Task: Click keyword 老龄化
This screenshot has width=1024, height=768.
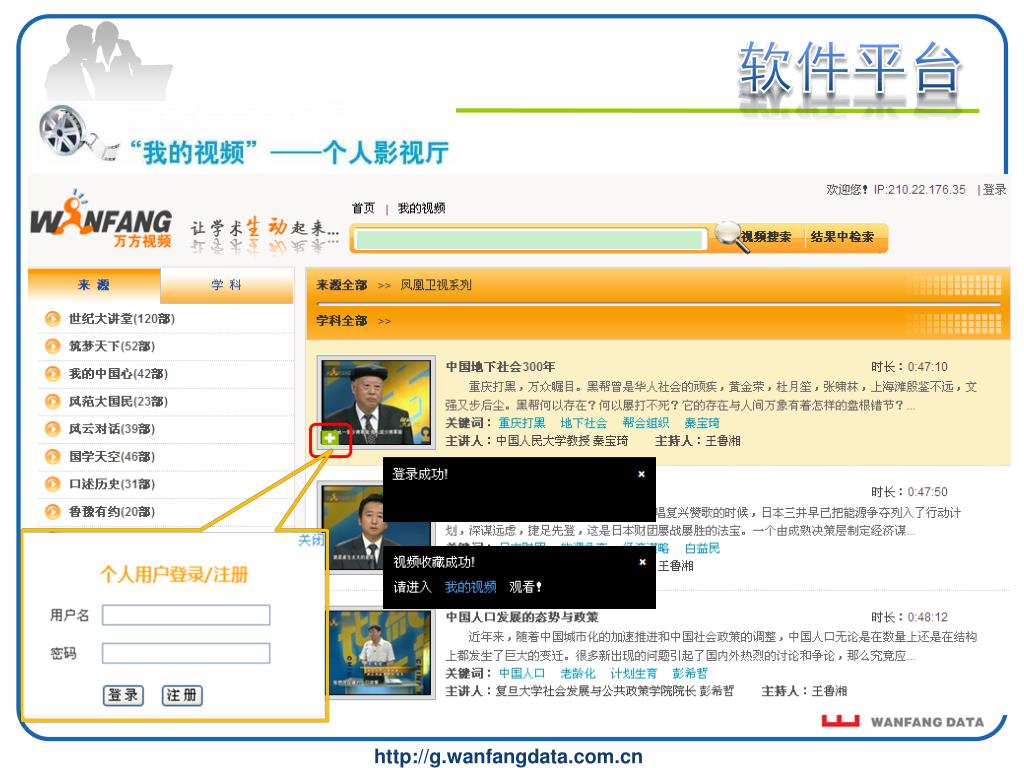Action: pos(577,673)
